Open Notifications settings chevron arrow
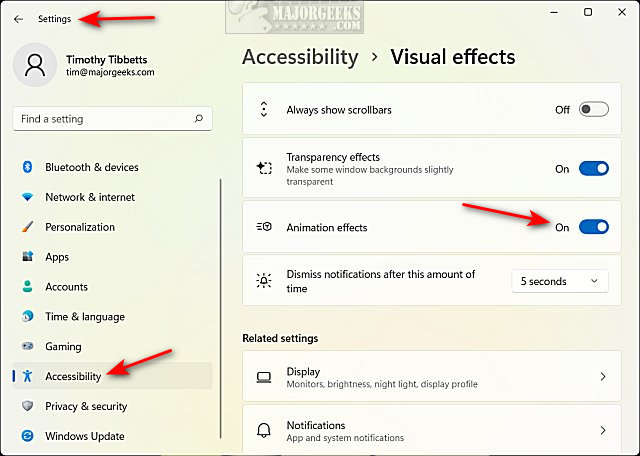 point(602,430)
